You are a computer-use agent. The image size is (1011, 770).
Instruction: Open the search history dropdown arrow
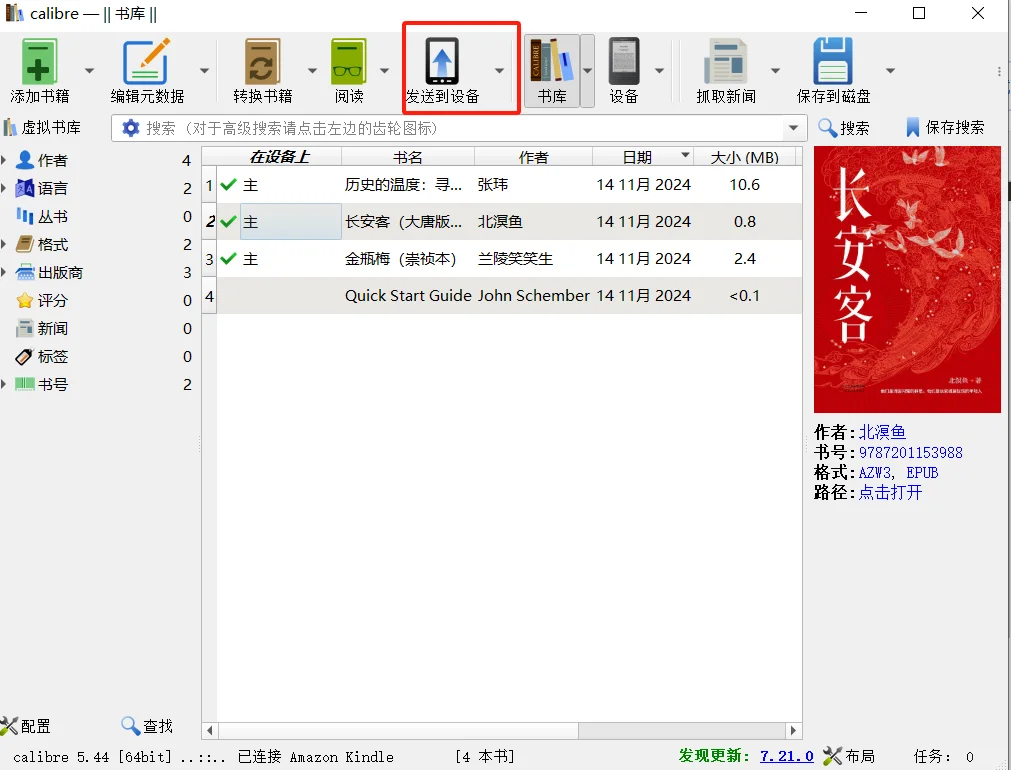click(794, 128)
